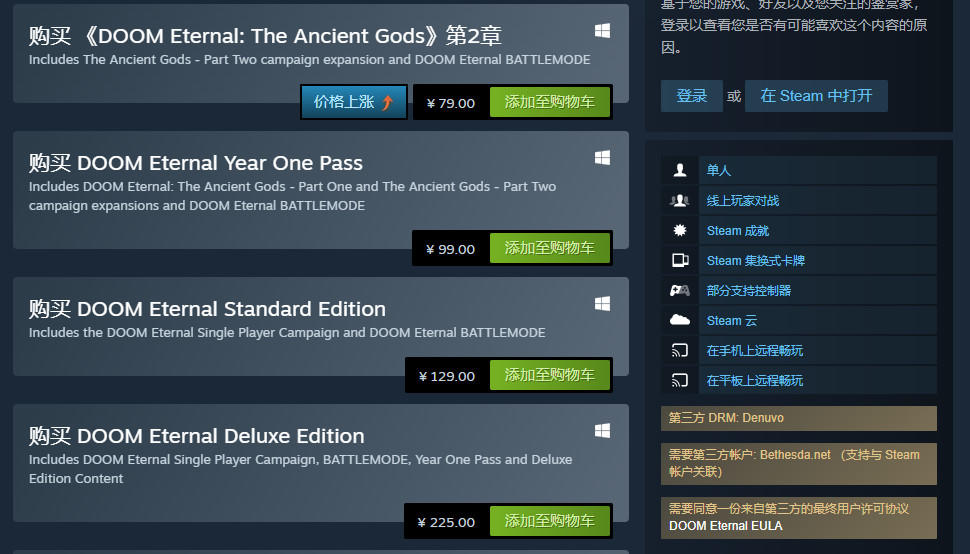The height and width of the screenshot is (554, 970).
Task: Click the 登录 login button
Action: (692, 96)
